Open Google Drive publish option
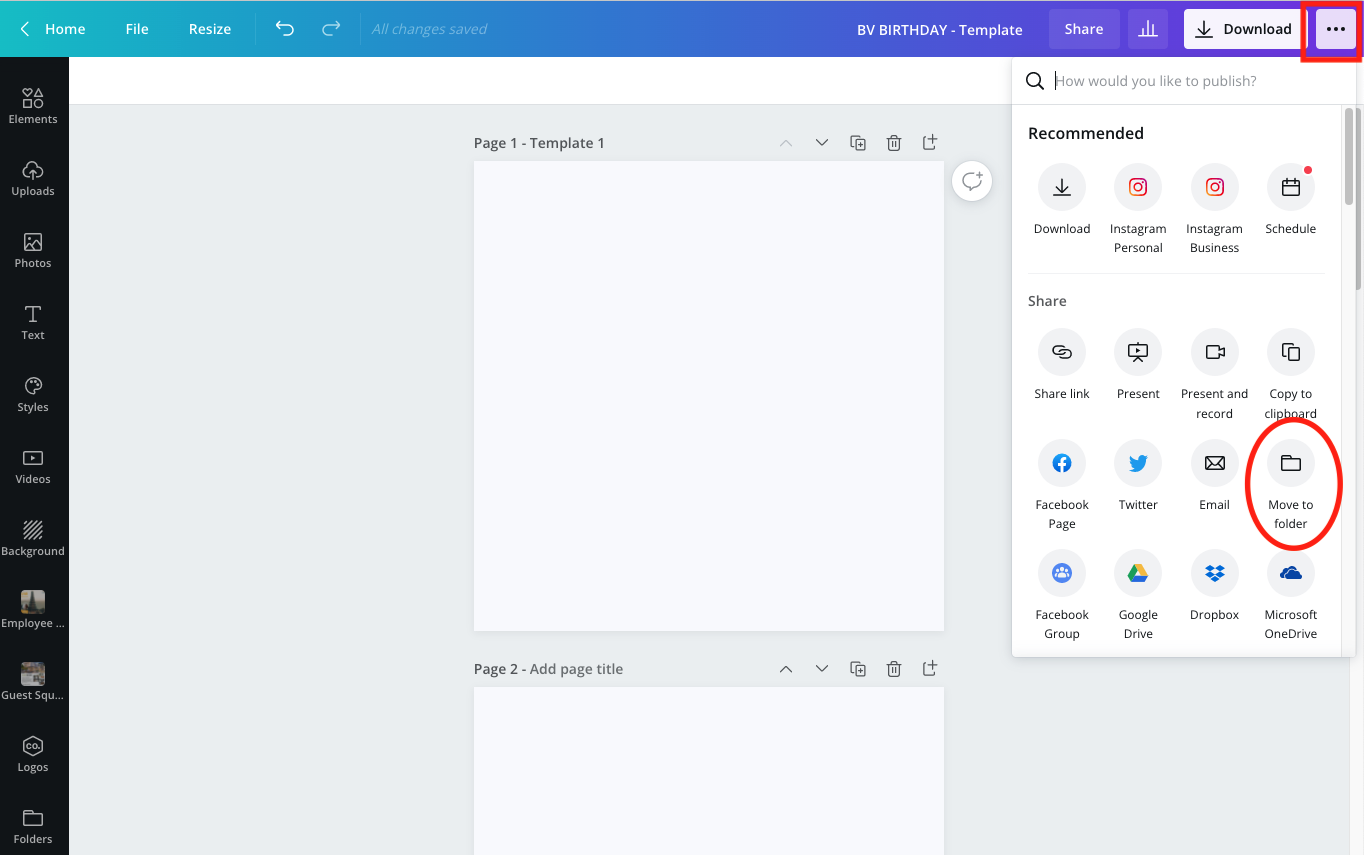1364x855 pixels. point(1138,573)
